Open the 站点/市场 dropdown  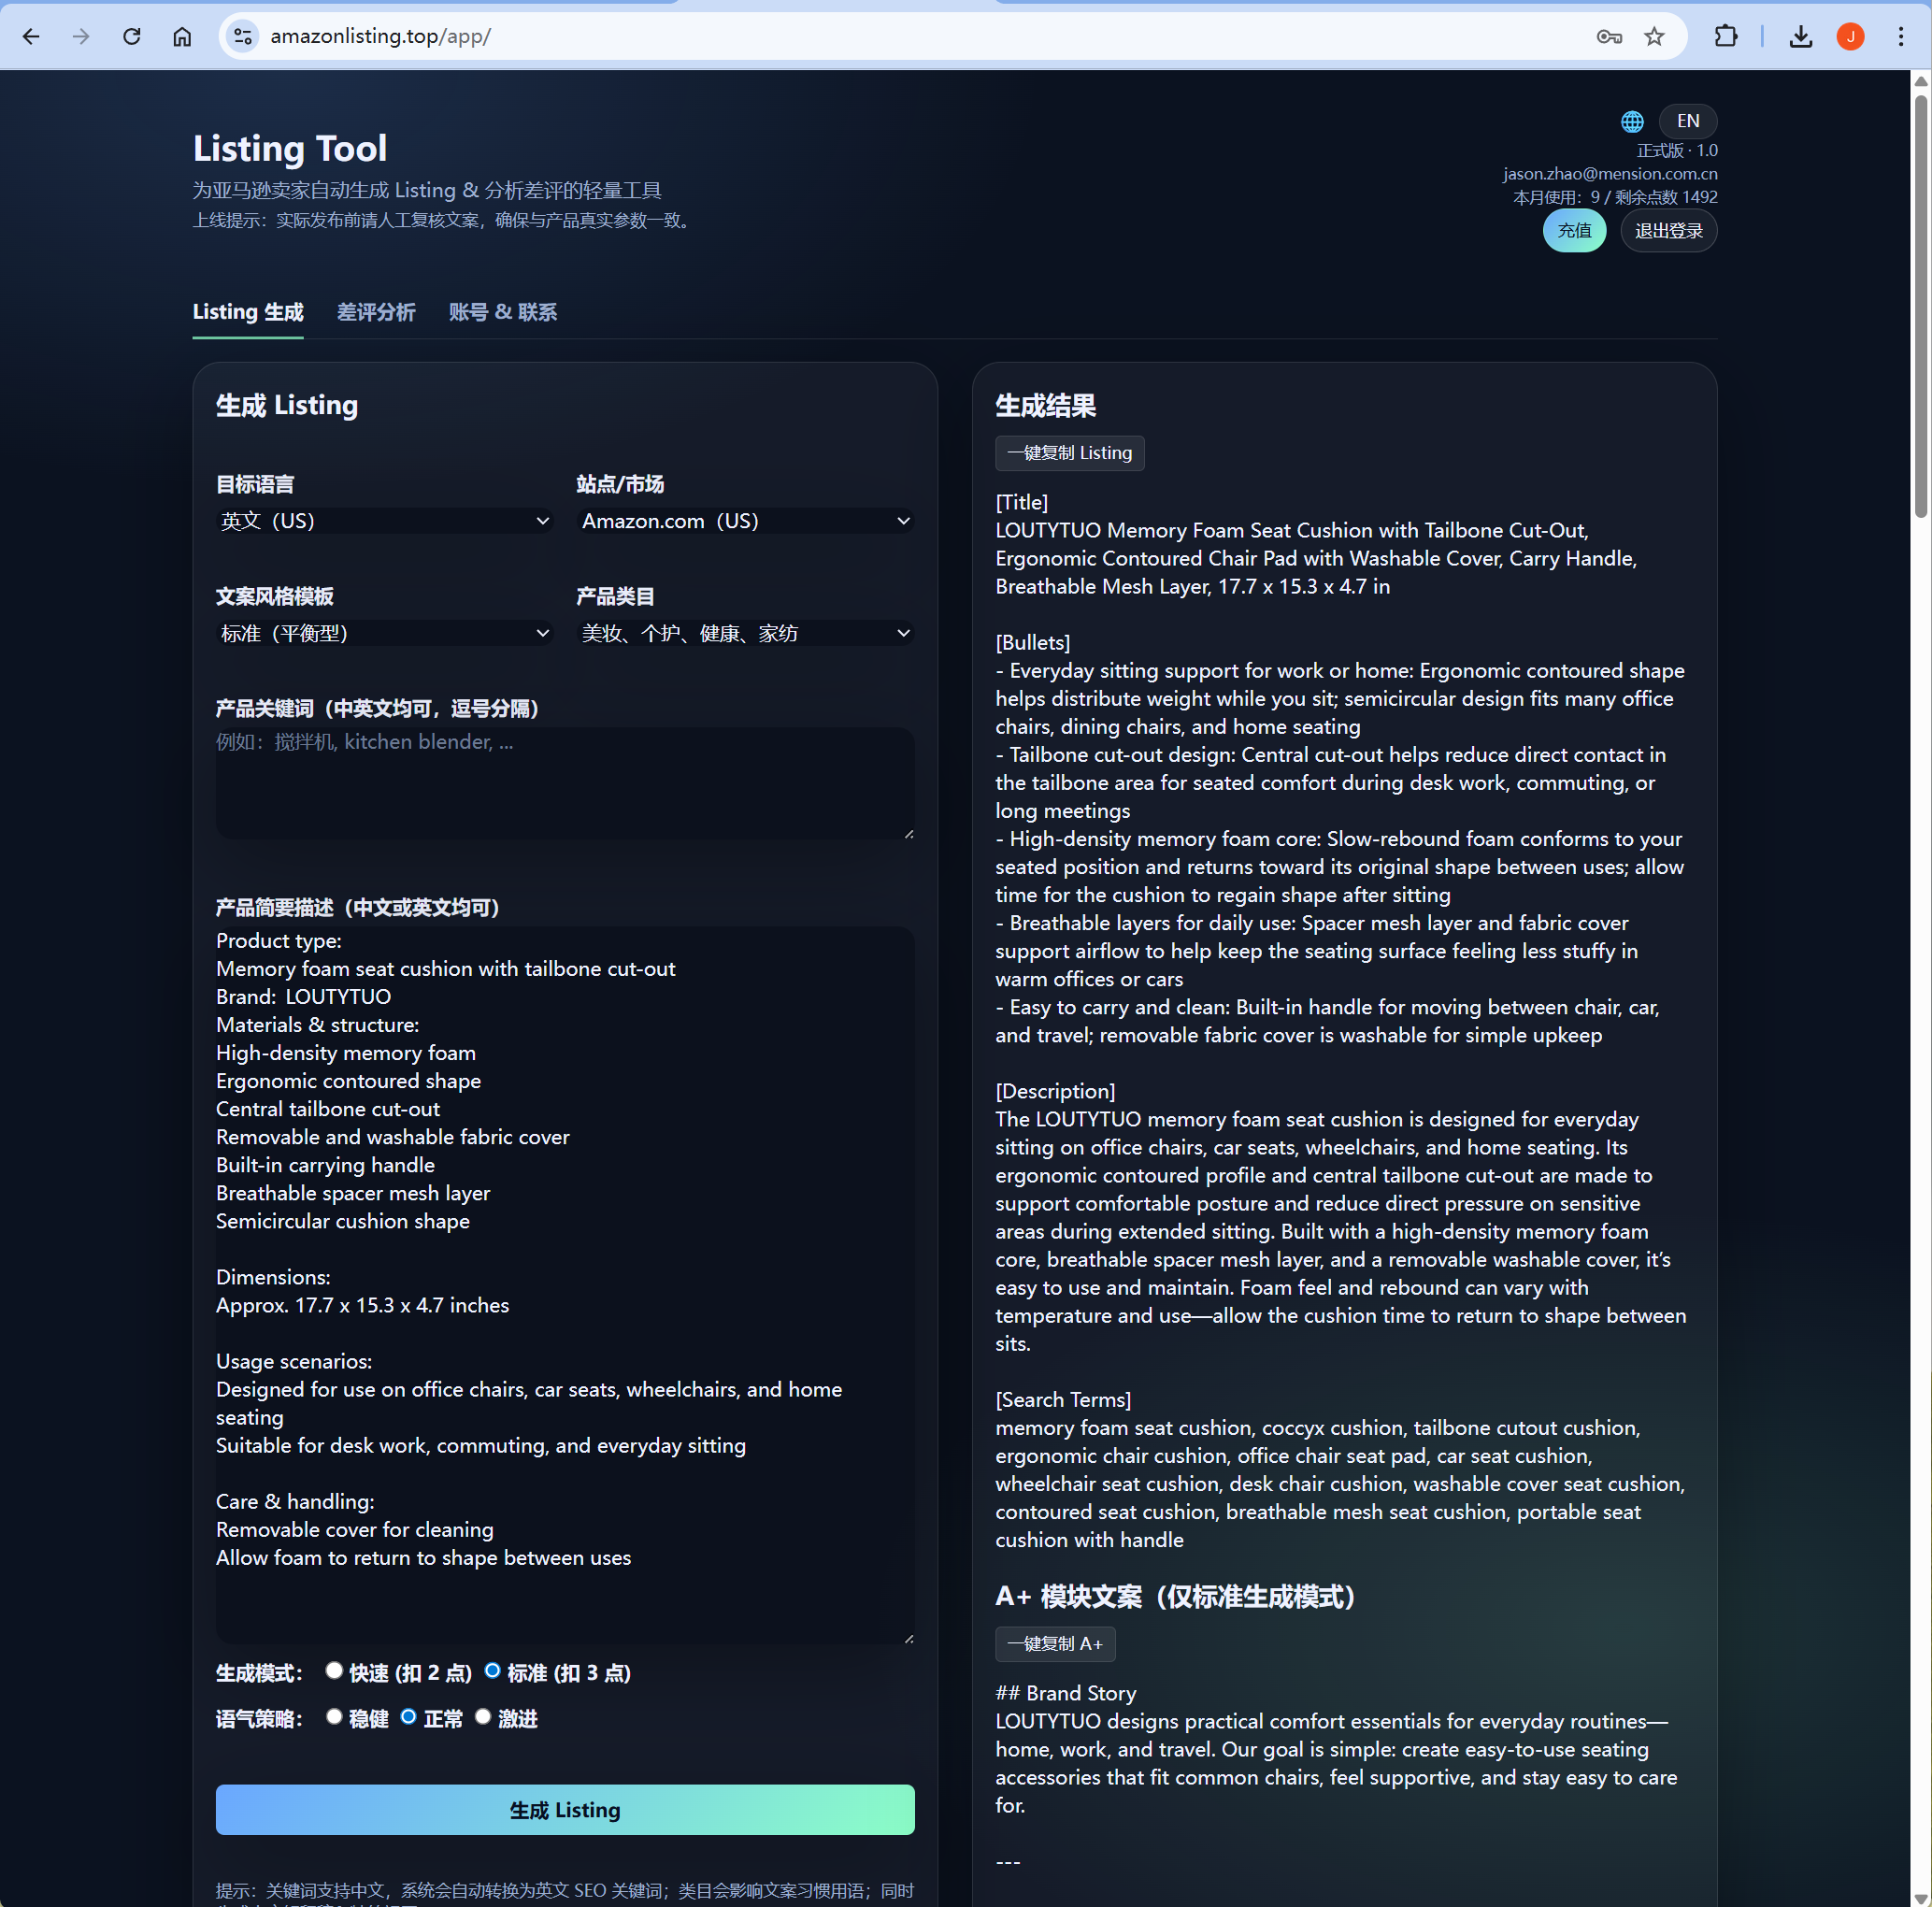tap(745, 521)
